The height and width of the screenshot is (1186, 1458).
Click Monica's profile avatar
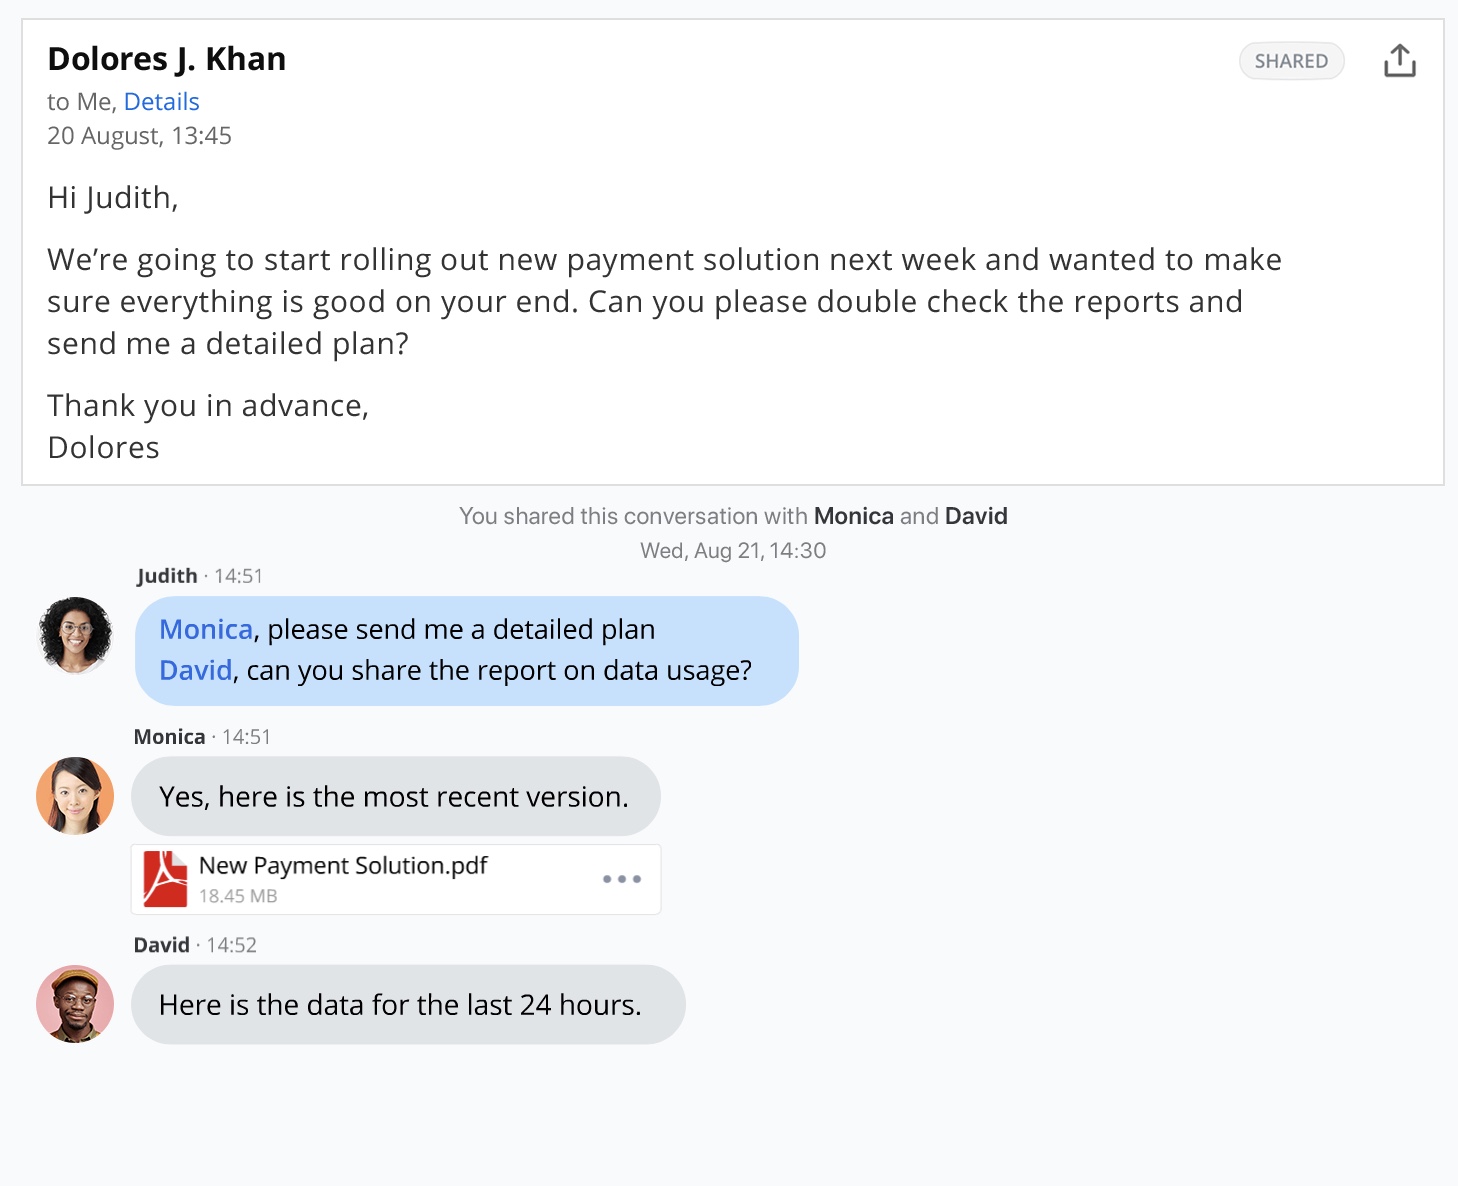pos(75,796)
